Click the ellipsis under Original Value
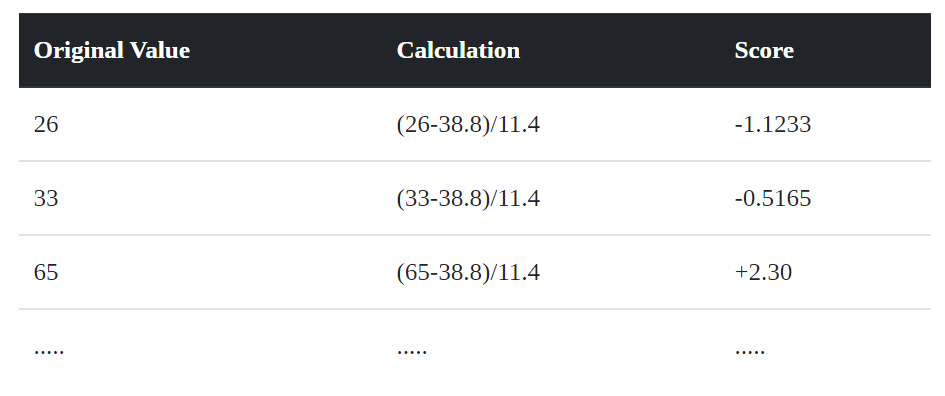The height and width of the screenshot is (396, 945). (49, 351)
